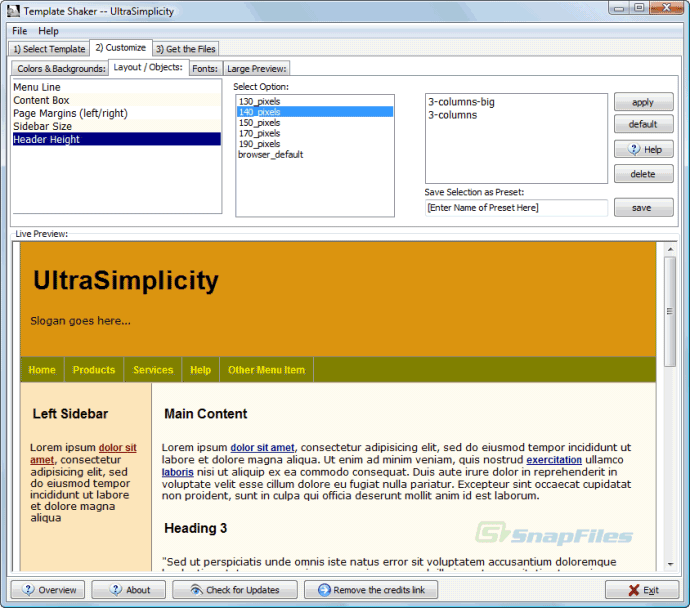Click the question mark icon on About button
Viewport: 690px width, 608px height.
click(x=116, y=590)
